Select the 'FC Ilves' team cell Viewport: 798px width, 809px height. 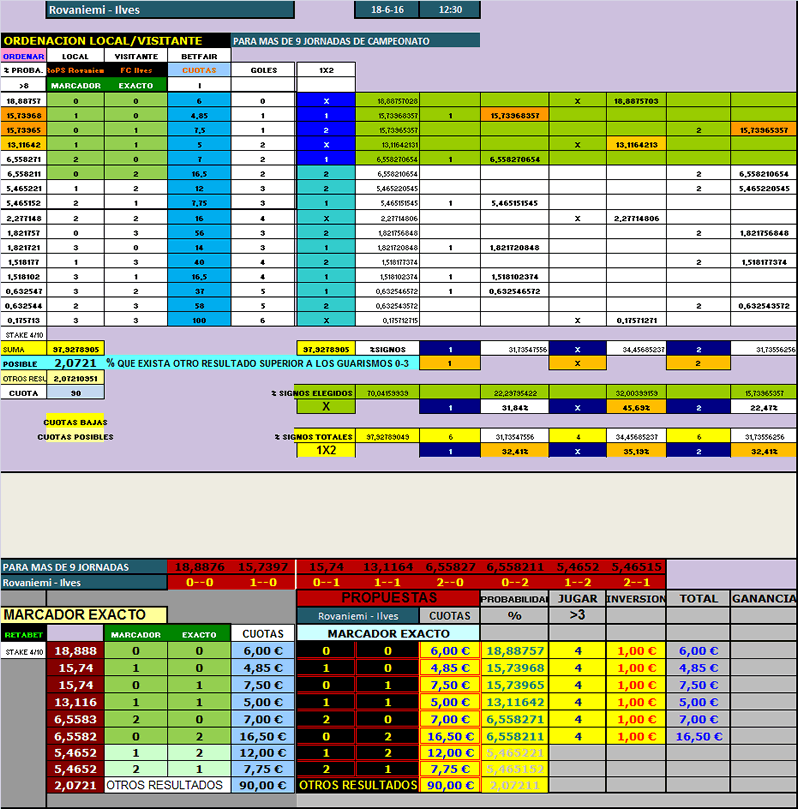point(136,70)
